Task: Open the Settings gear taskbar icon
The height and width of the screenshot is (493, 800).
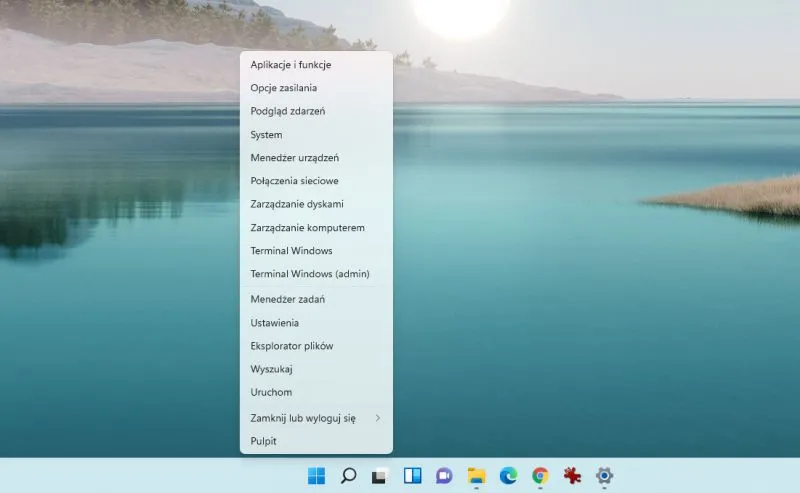Action: click(604, 476)
